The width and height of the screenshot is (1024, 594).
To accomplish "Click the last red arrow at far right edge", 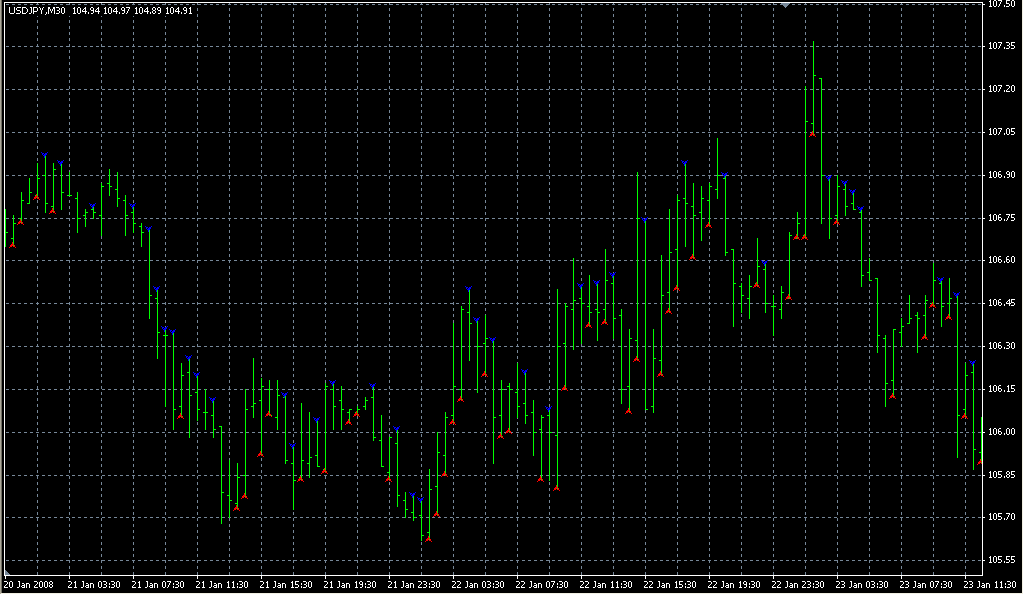I will click(980, 461).
